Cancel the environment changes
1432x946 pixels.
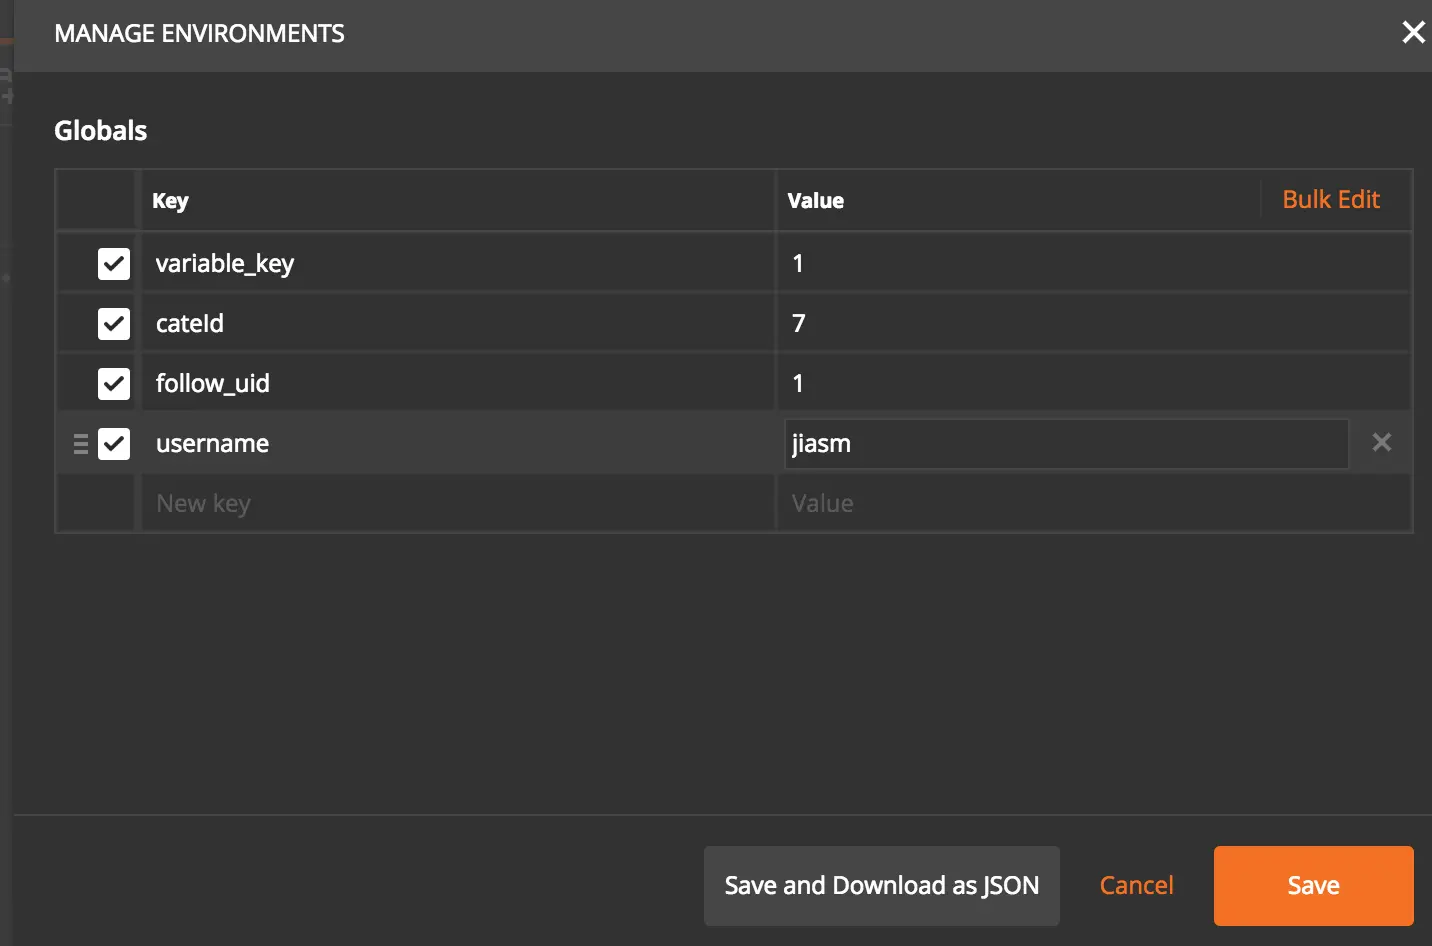click(1136, 886)
